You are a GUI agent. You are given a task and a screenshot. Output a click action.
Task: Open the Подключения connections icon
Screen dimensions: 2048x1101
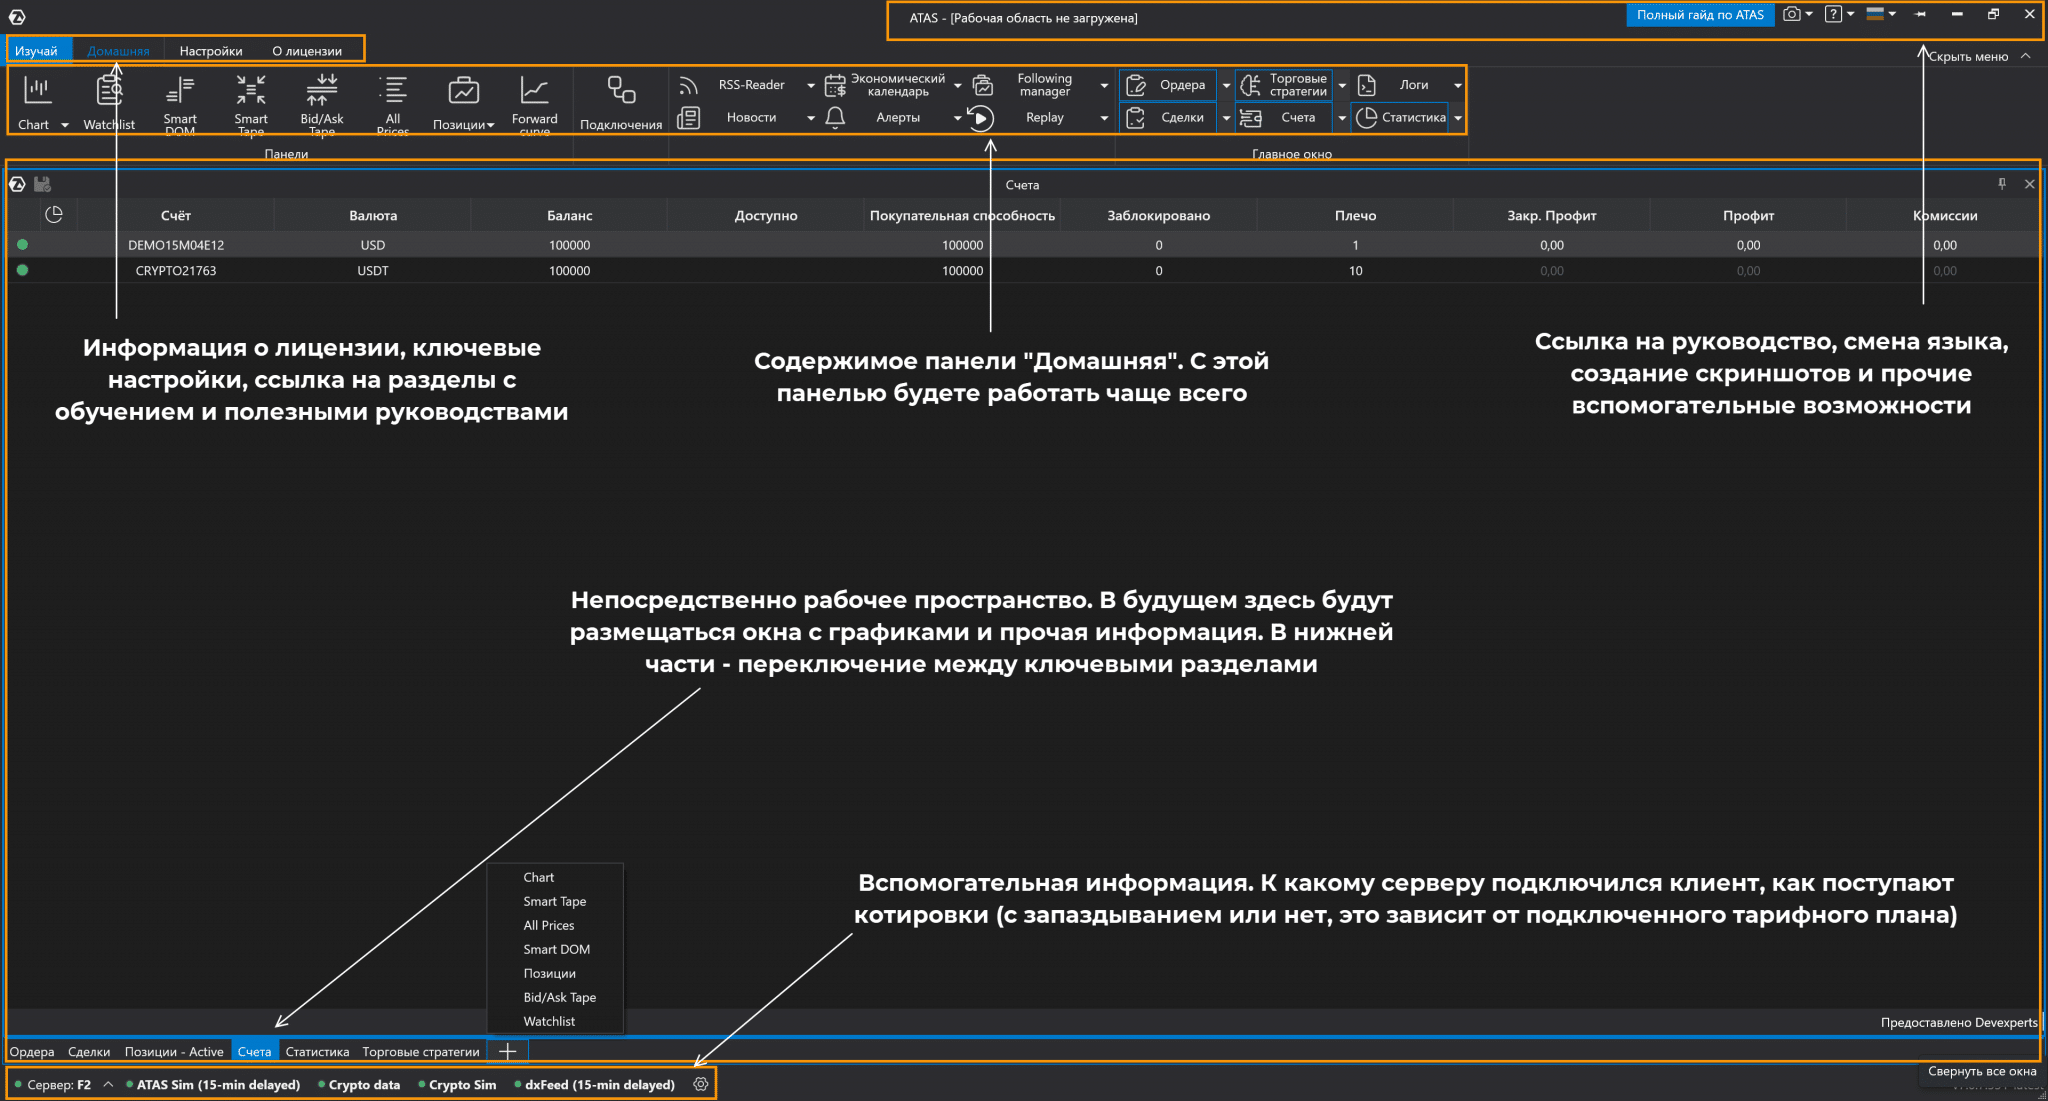(621, 93)
